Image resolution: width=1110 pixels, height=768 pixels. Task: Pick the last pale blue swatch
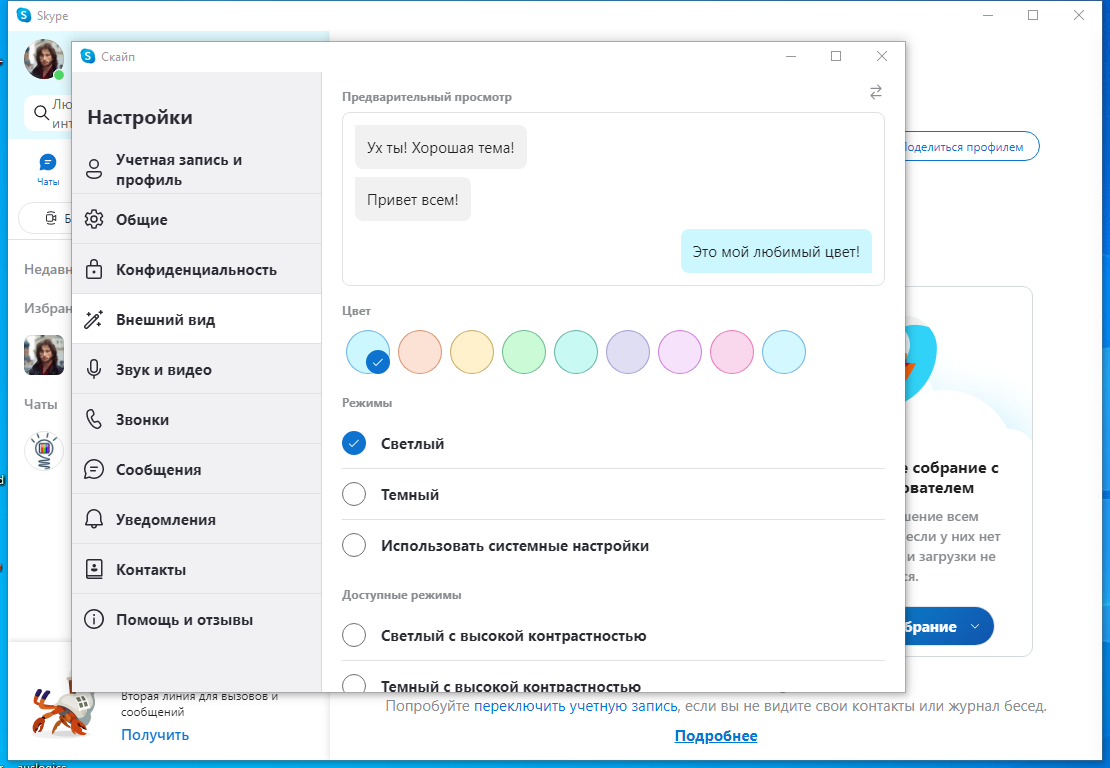coord(784,352)
